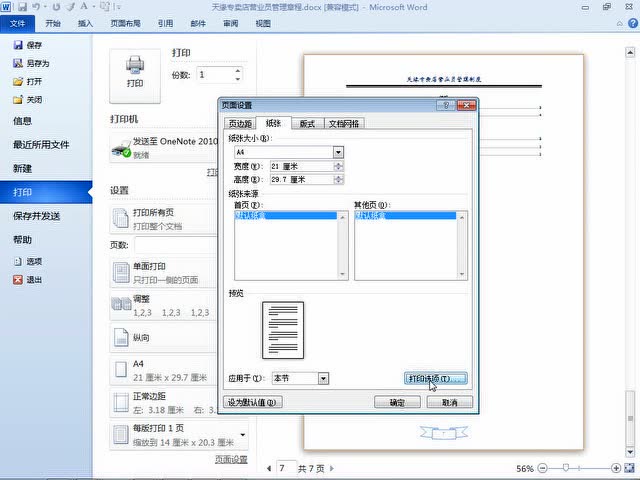This screenshot has height=480, width=640.
Task: Open the 视图 ribbon tab
Action: click(263, 24)
